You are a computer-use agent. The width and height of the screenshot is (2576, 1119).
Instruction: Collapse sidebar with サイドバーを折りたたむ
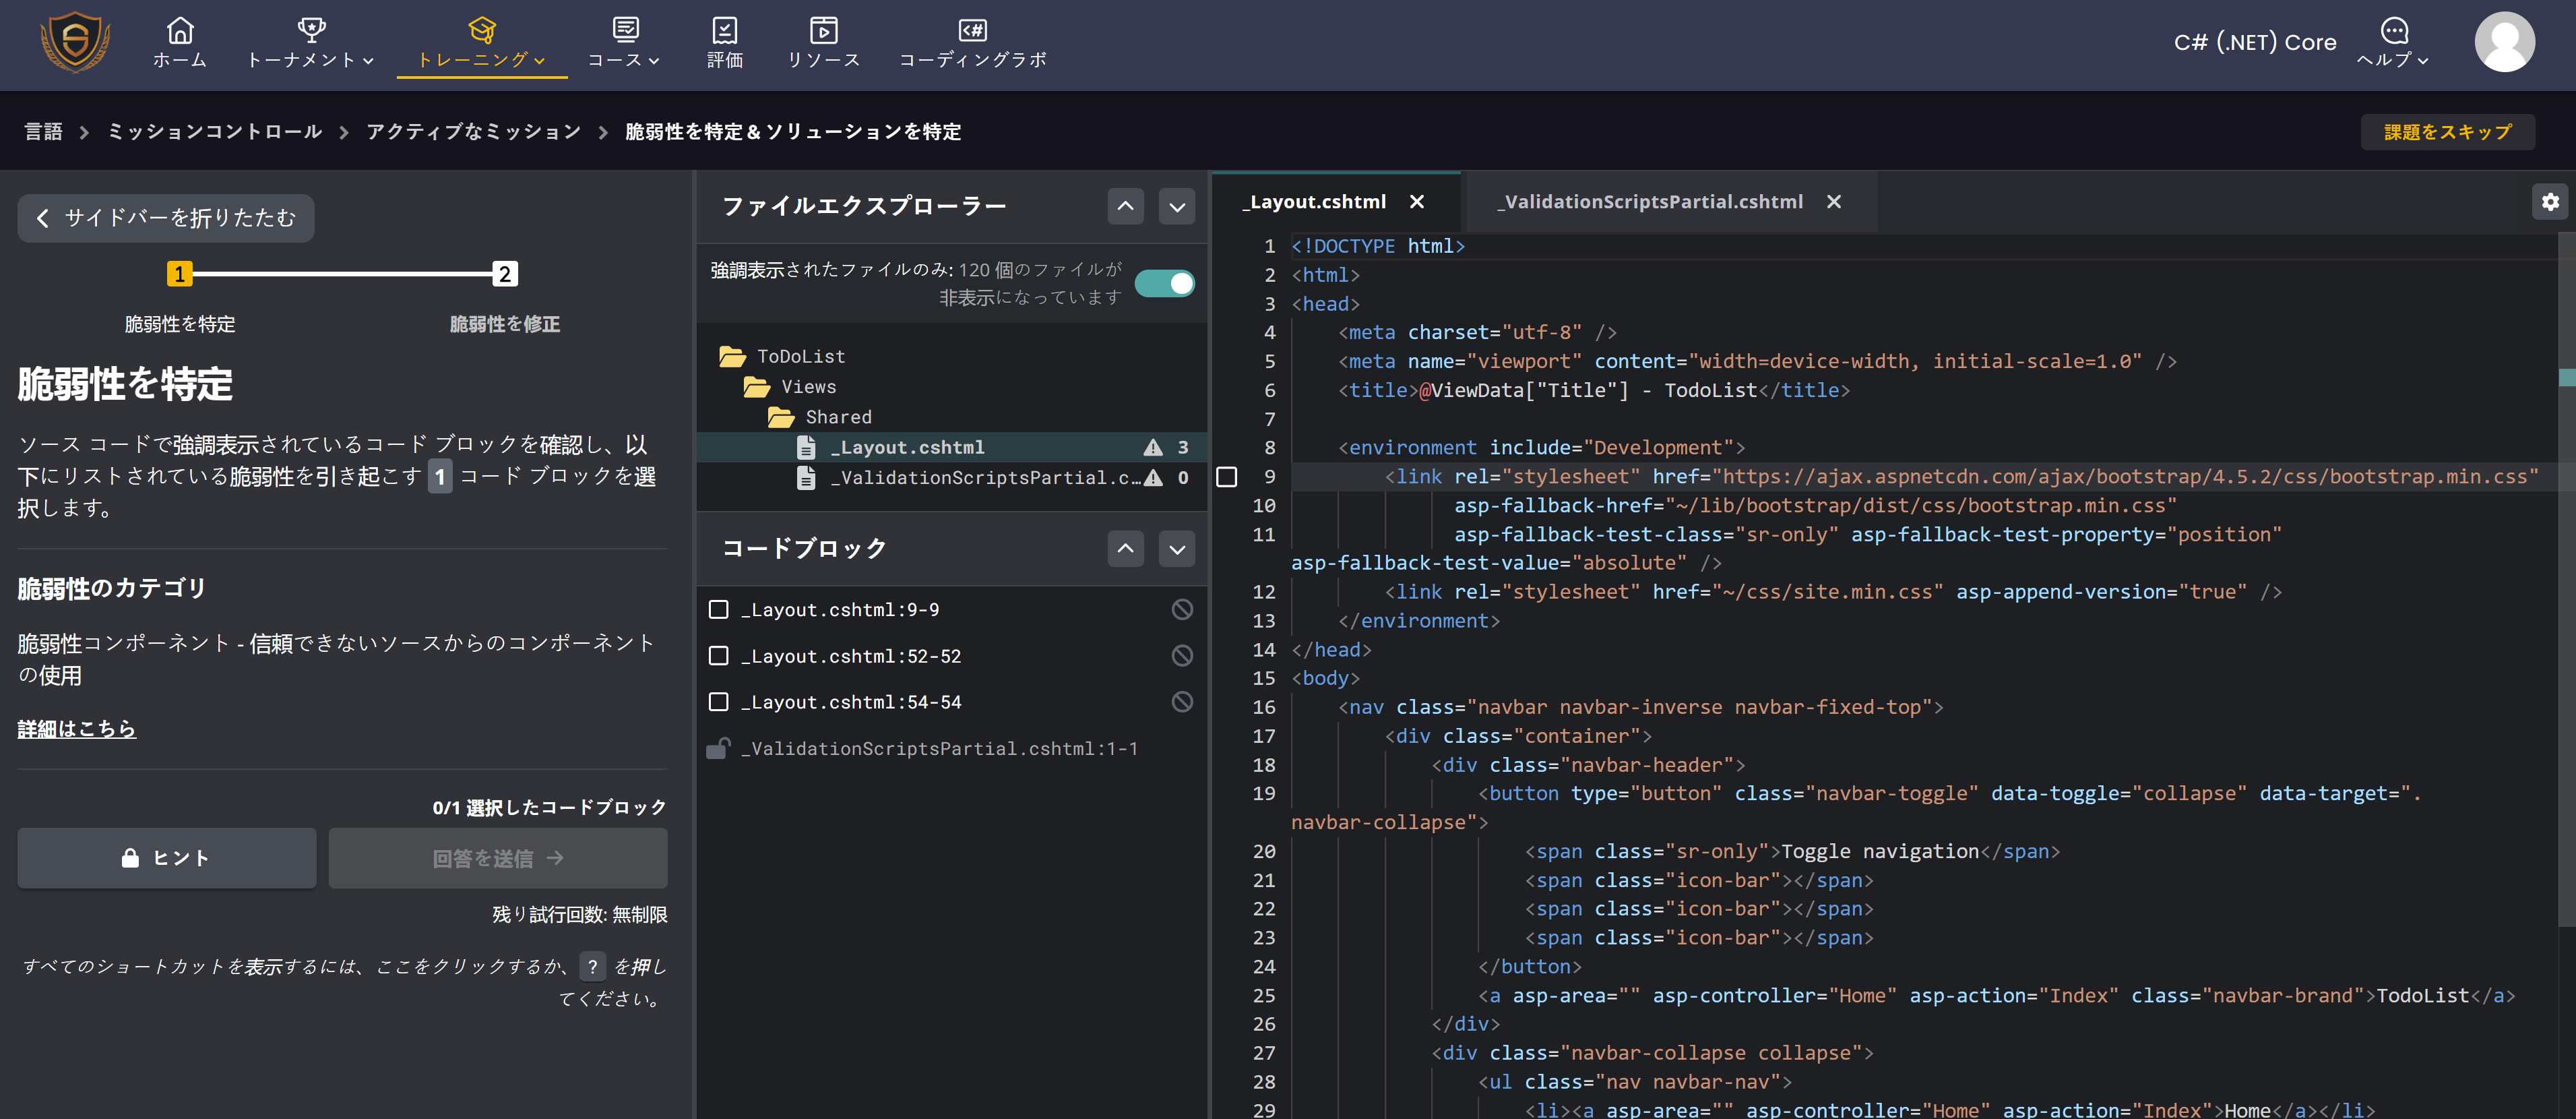pyautogui.click(x=166, y=218)
